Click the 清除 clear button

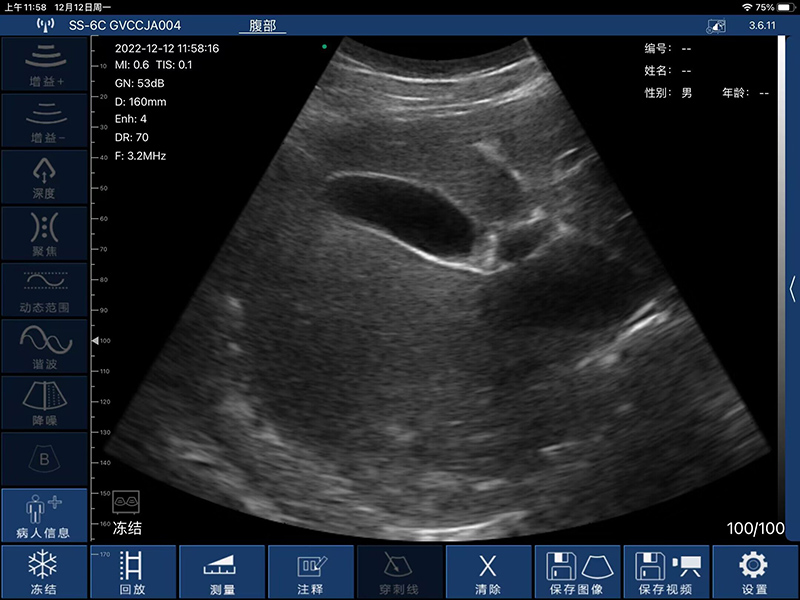[x=488, y=573]
